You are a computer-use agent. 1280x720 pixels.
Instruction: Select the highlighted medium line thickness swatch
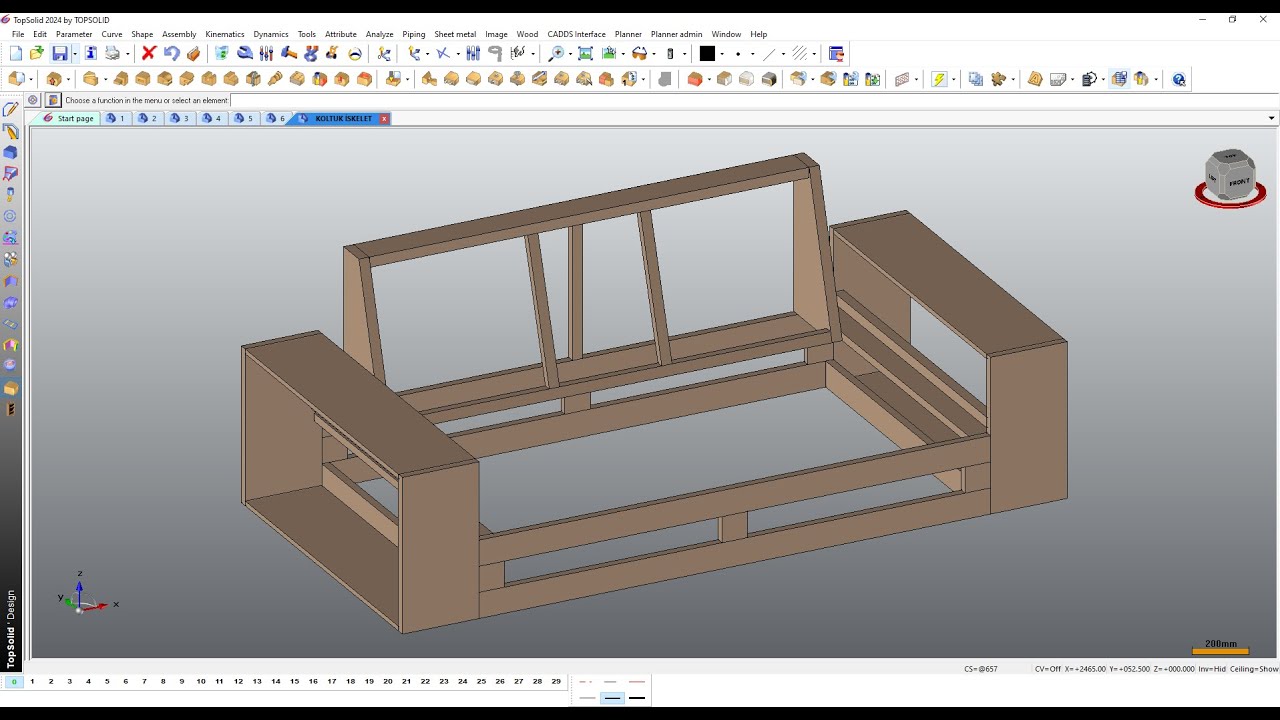click(x=612, y=698)
